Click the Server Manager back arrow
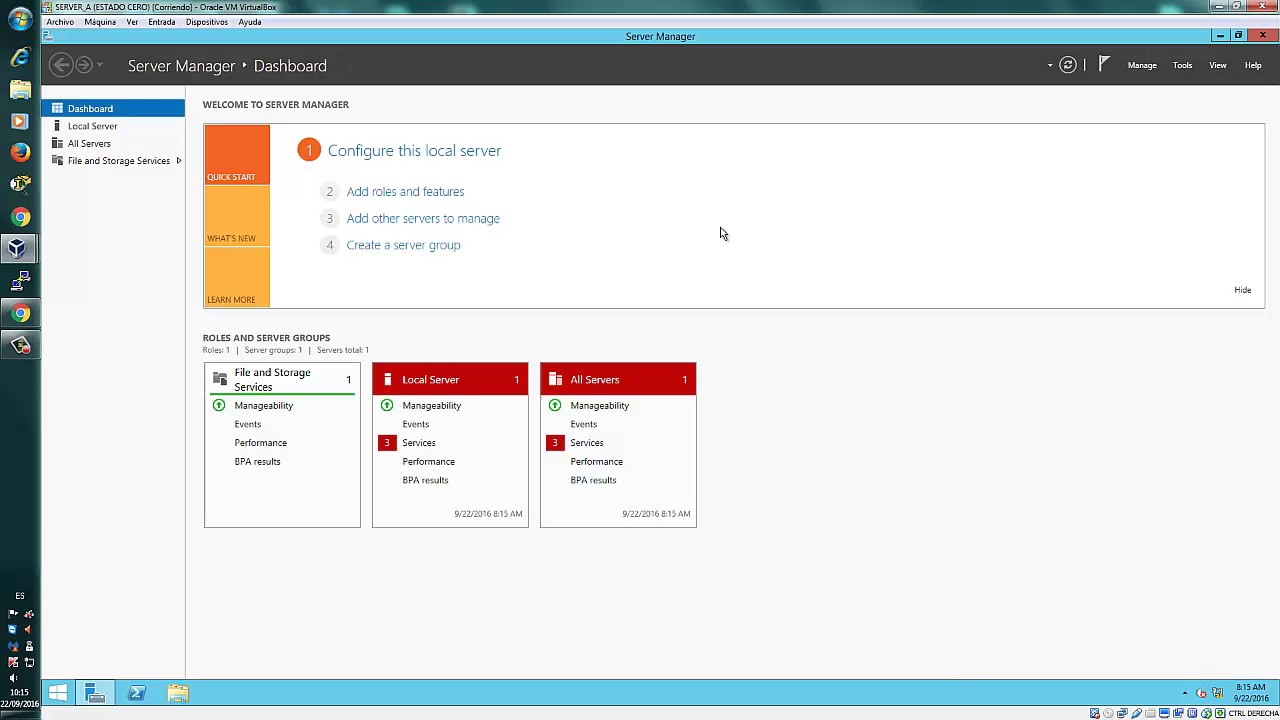1280x720 pixels. tap(61, 65)
